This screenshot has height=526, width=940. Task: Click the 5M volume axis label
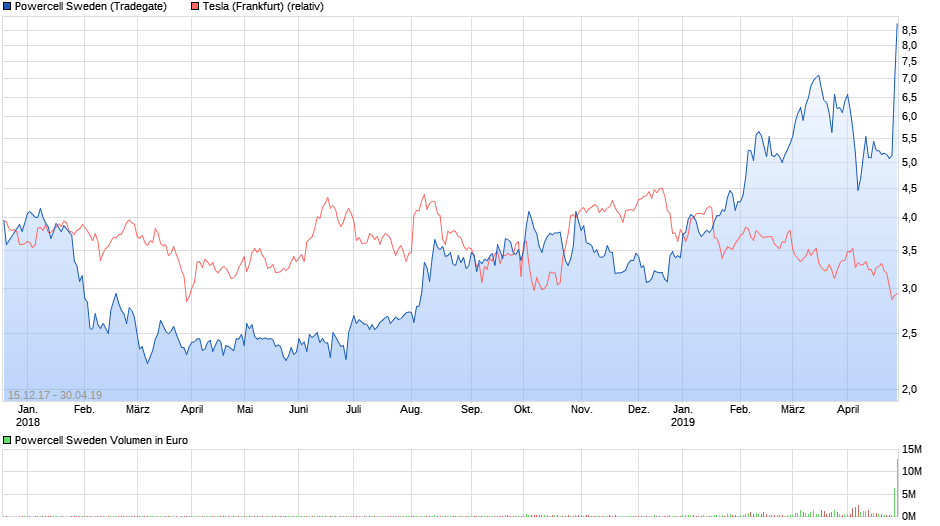click(x=909, y=494)
